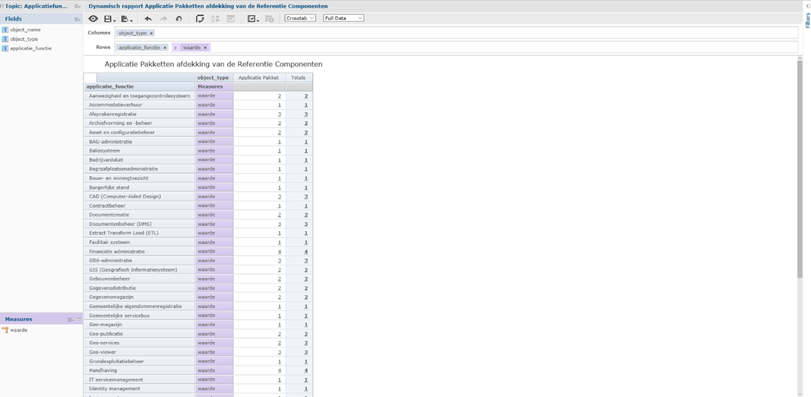Click the Documentenbeheer (DMS) row label
The width and height of the screenshot is (811, 397).
[x=120, y=224]
